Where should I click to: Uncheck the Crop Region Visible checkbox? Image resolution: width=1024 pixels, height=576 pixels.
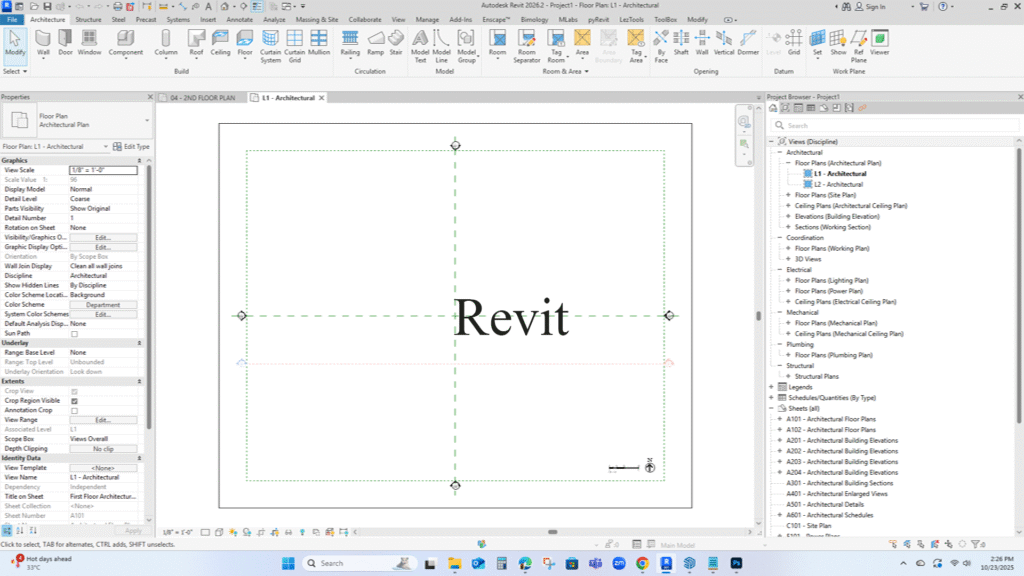pos(74,401)
